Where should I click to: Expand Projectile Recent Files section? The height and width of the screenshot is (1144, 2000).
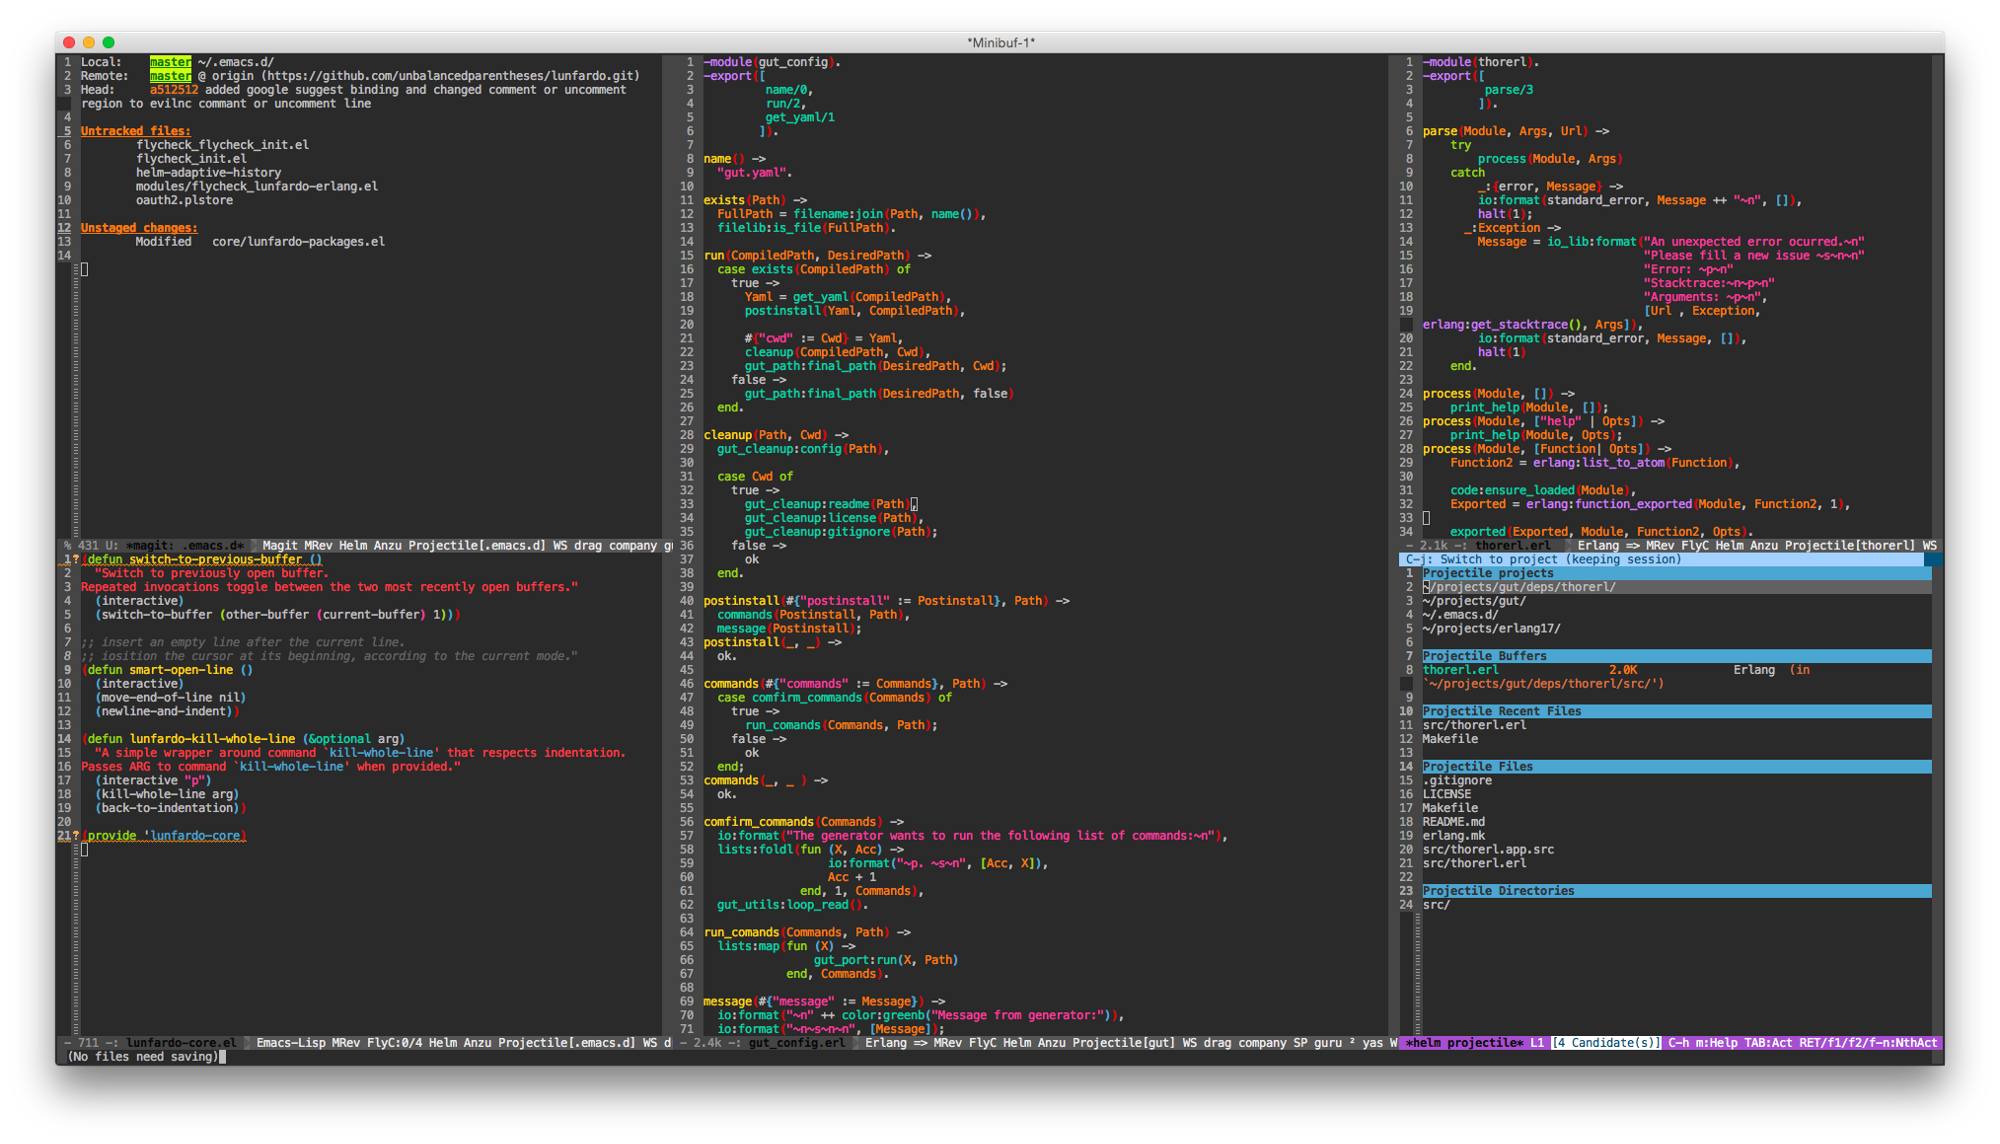(x=1501, y=711)
